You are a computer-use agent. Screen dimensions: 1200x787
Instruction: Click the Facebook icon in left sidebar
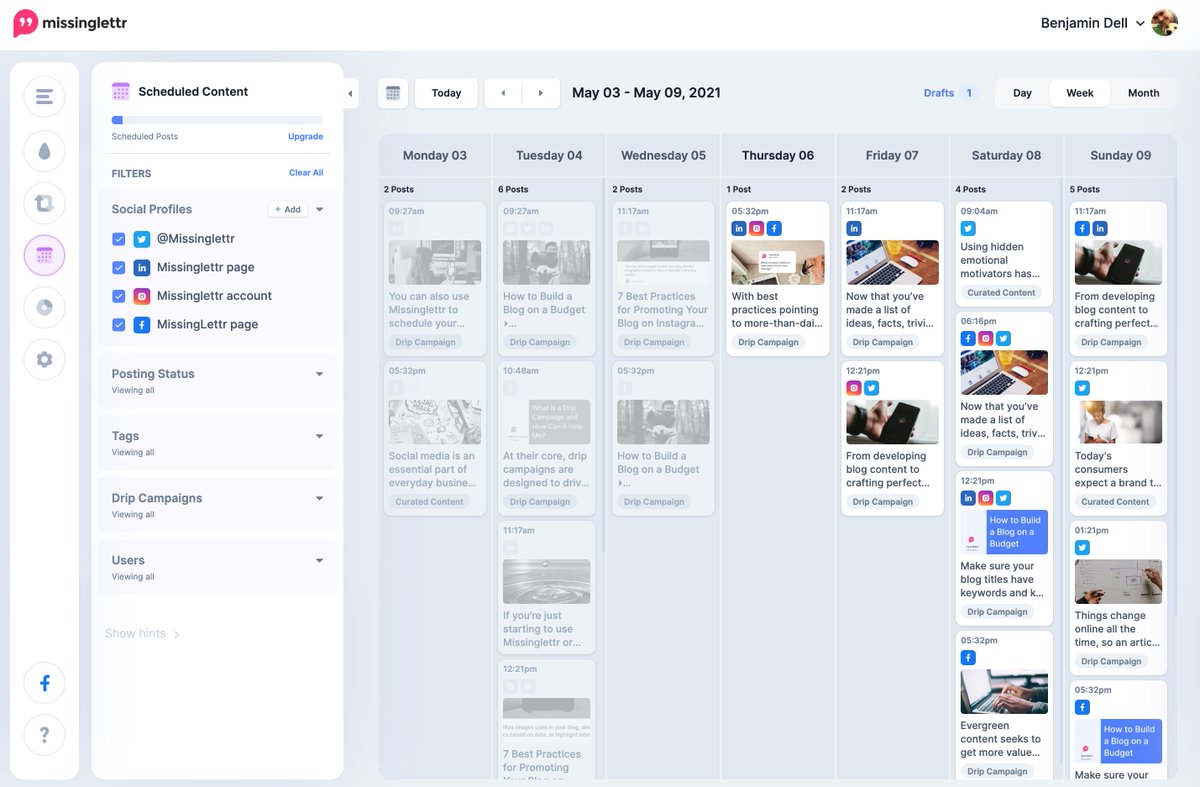point(44,683)
